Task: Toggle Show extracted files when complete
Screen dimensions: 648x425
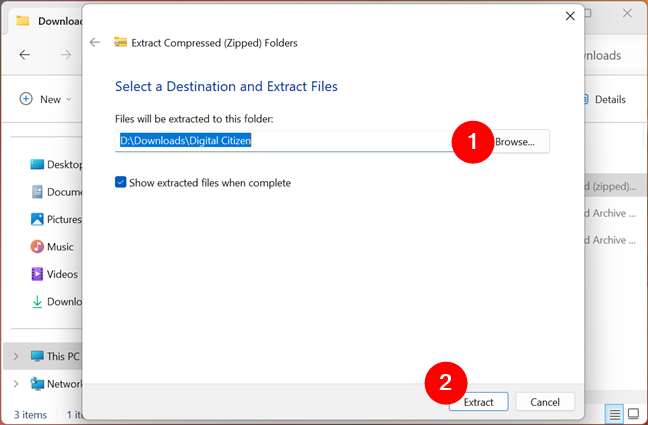Action: 121,183
